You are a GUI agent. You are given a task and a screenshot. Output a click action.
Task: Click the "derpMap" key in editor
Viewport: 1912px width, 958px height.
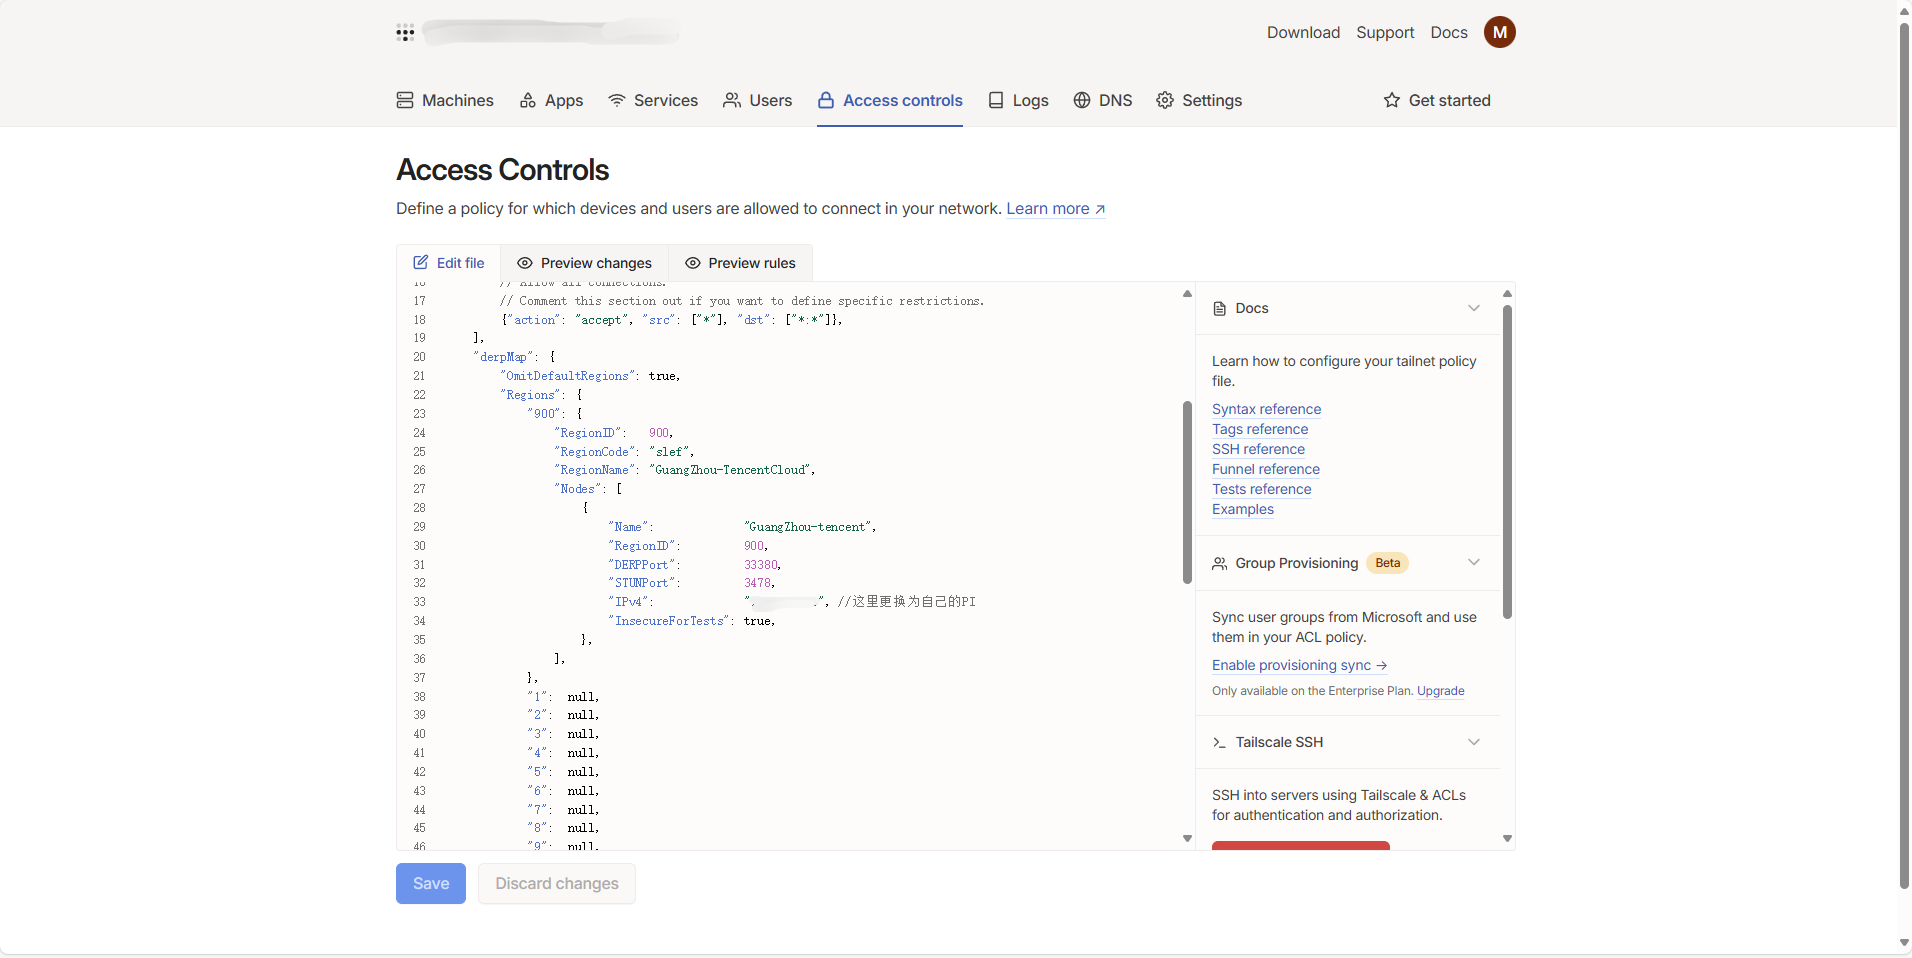[503, 357]
